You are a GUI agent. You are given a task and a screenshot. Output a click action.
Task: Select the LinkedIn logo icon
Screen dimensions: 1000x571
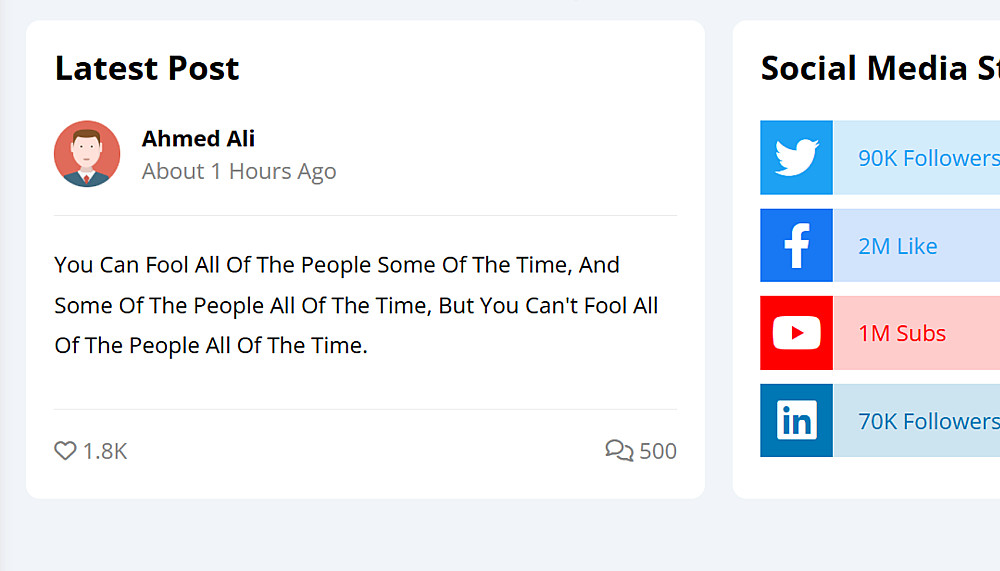point(796,421)
